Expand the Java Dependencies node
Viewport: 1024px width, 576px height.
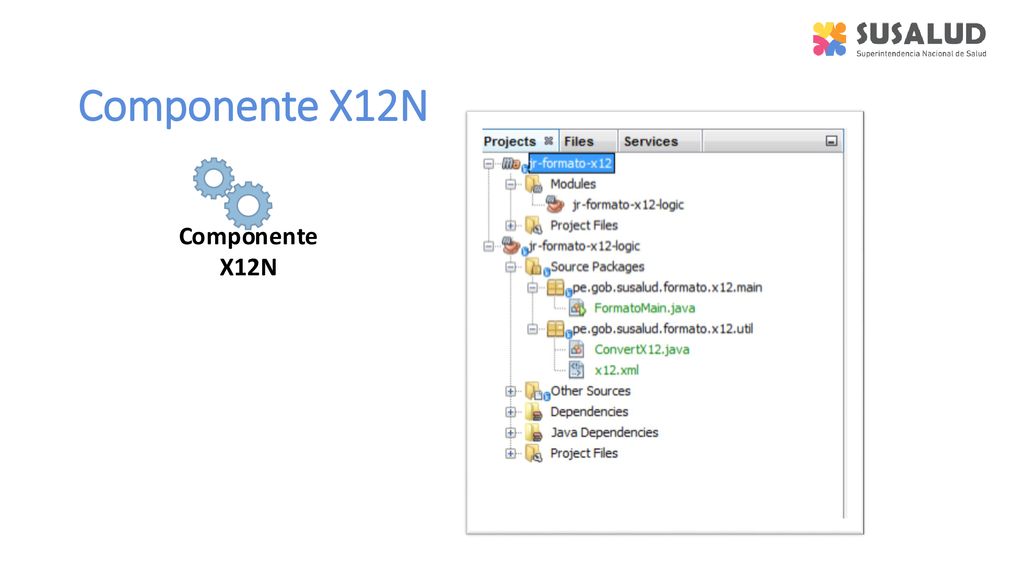511,433
